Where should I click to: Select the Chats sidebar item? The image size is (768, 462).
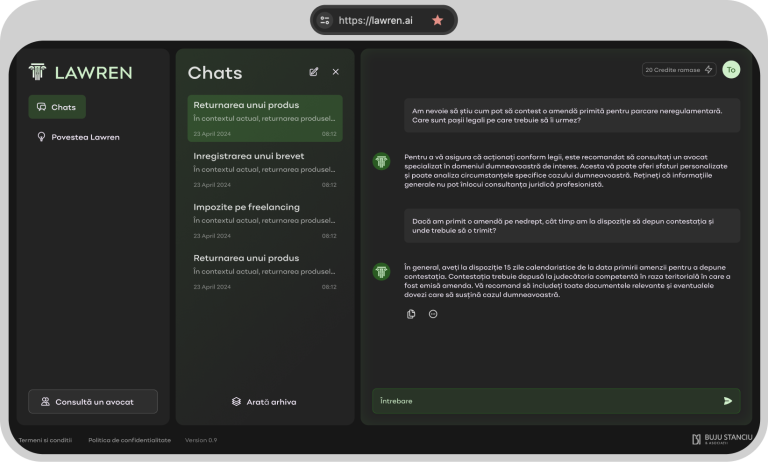(x=57, y=107)
